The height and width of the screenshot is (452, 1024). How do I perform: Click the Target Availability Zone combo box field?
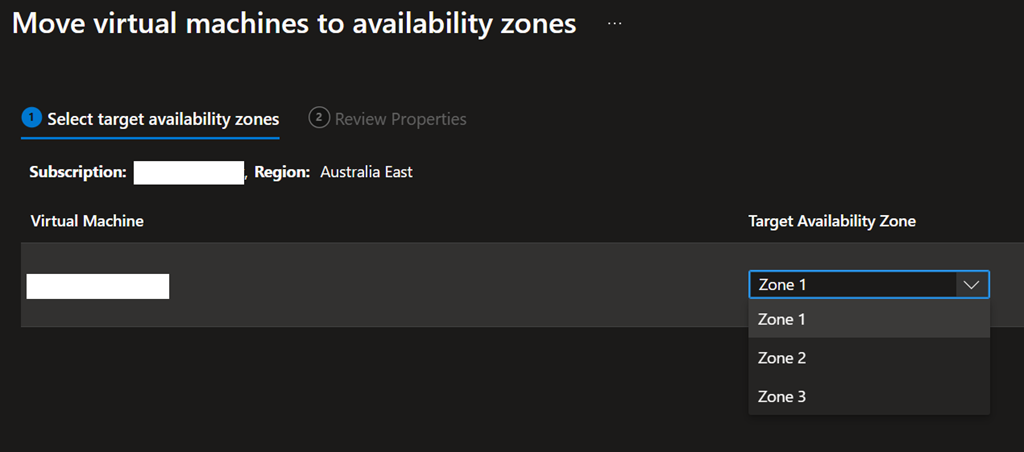click(853, 285)
